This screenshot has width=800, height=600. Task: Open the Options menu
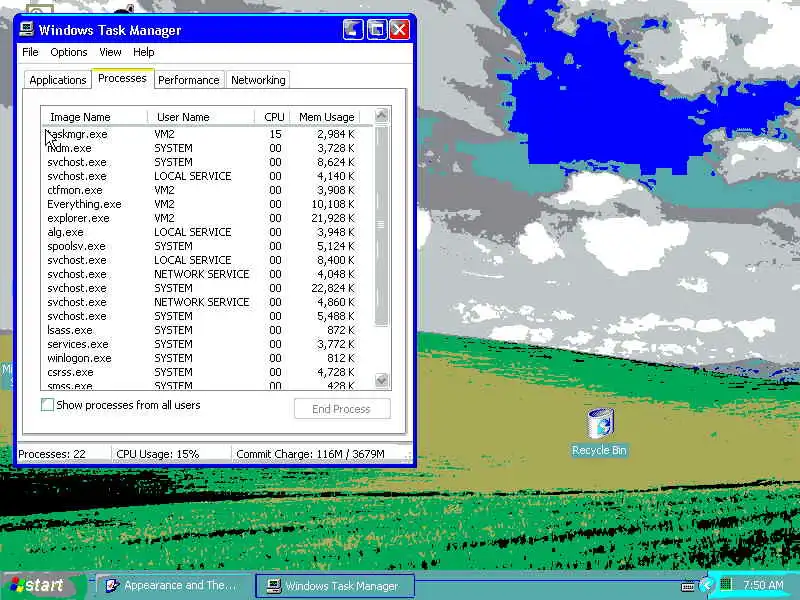point(68,52)
